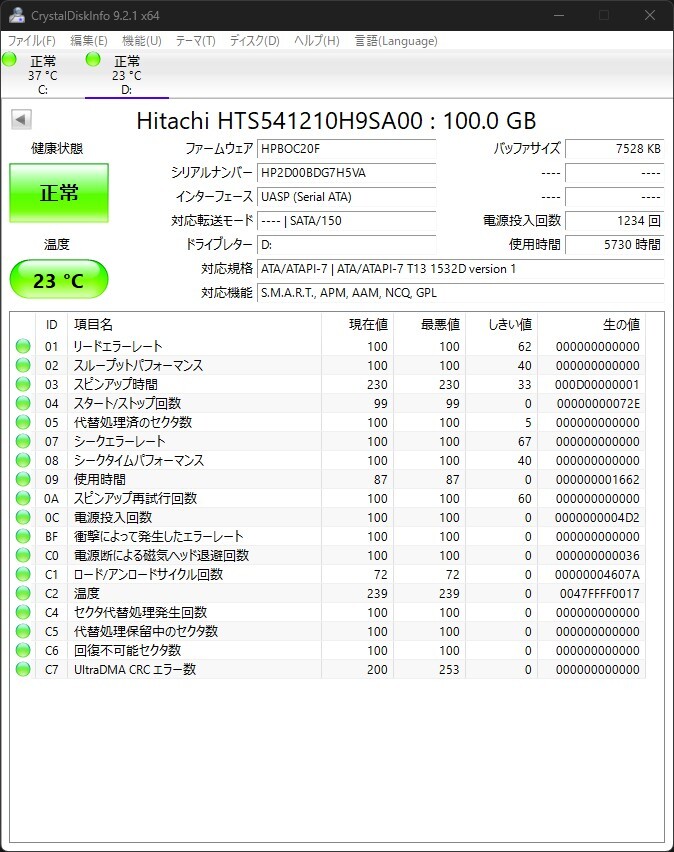Click status dot for ID C5 row
This screenshot has height=852, width=674.
point(23,631)
